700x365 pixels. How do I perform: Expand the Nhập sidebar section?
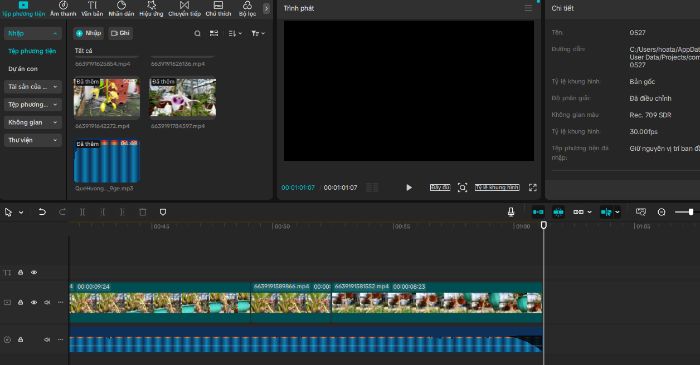[x=33, y=33]
